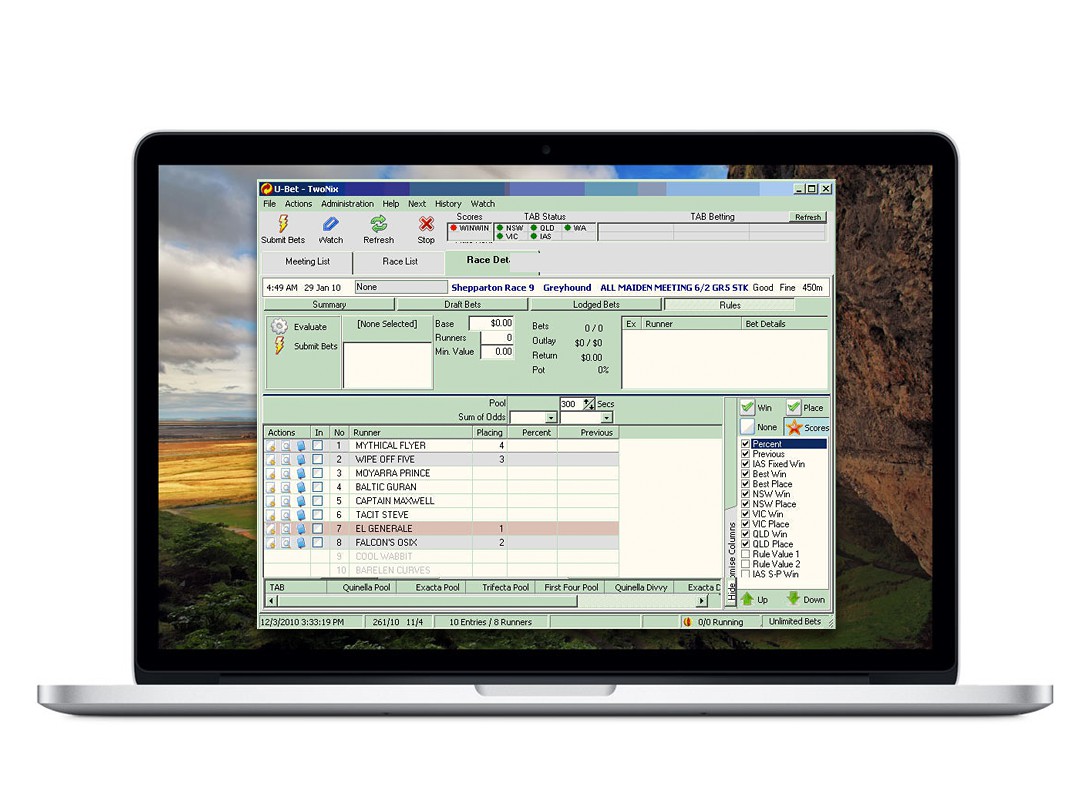Click the blue tag action icon for FALCON'S OSIX

tap(301, 543)
